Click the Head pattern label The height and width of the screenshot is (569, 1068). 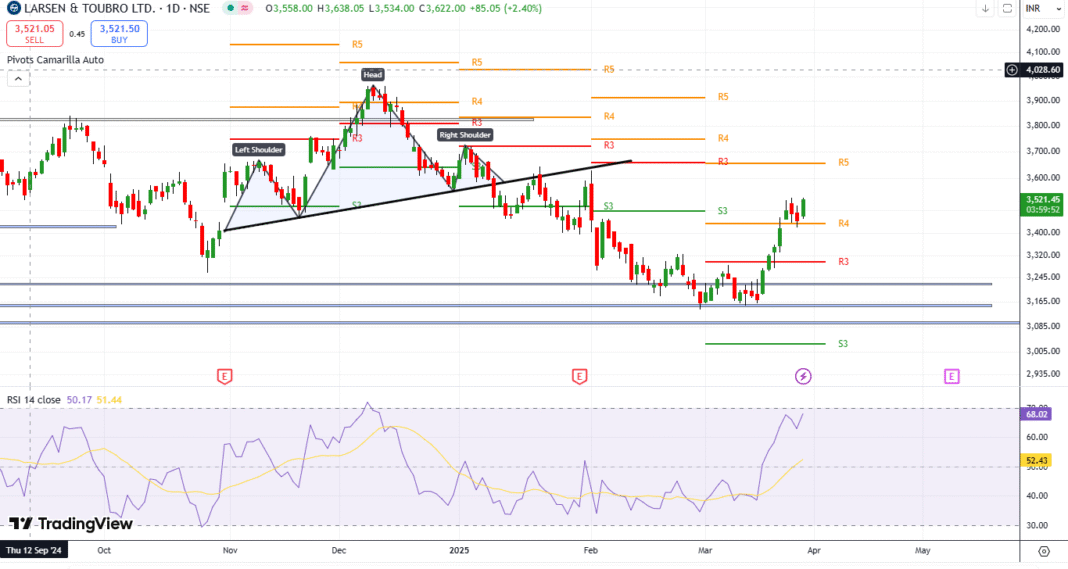[372, 74]
